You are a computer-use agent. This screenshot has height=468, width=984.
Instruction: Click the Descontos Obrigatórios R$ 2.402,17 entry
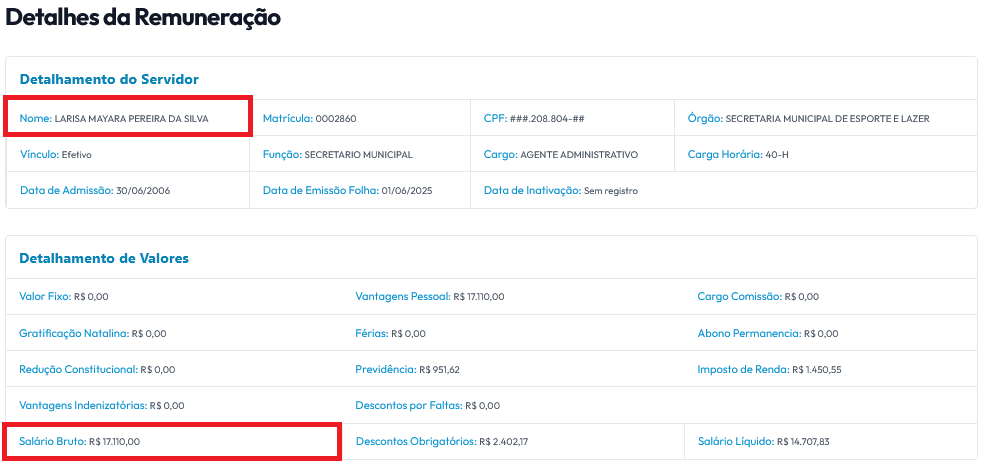pos(442,442)
